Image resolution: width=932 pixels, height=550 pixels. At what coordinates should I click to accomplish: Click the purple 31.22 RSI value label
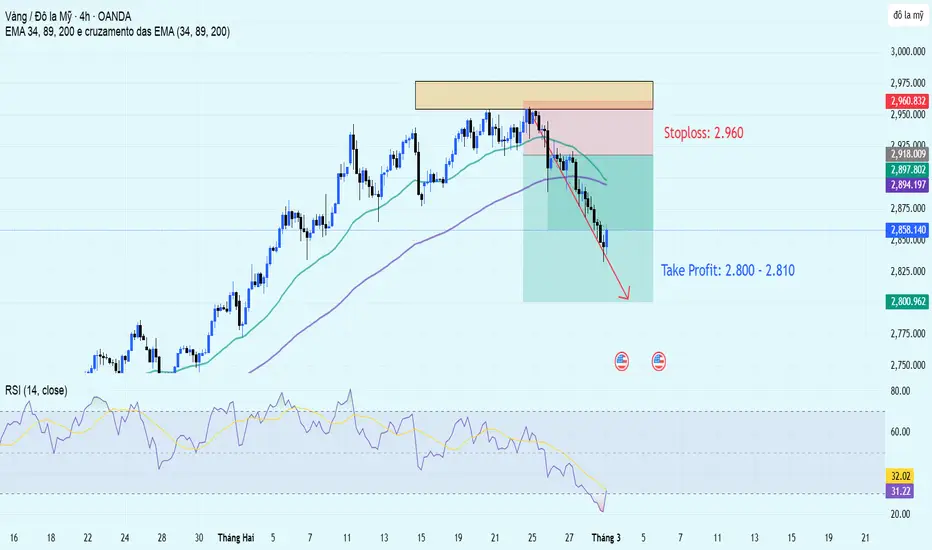[x=900, y=491]
